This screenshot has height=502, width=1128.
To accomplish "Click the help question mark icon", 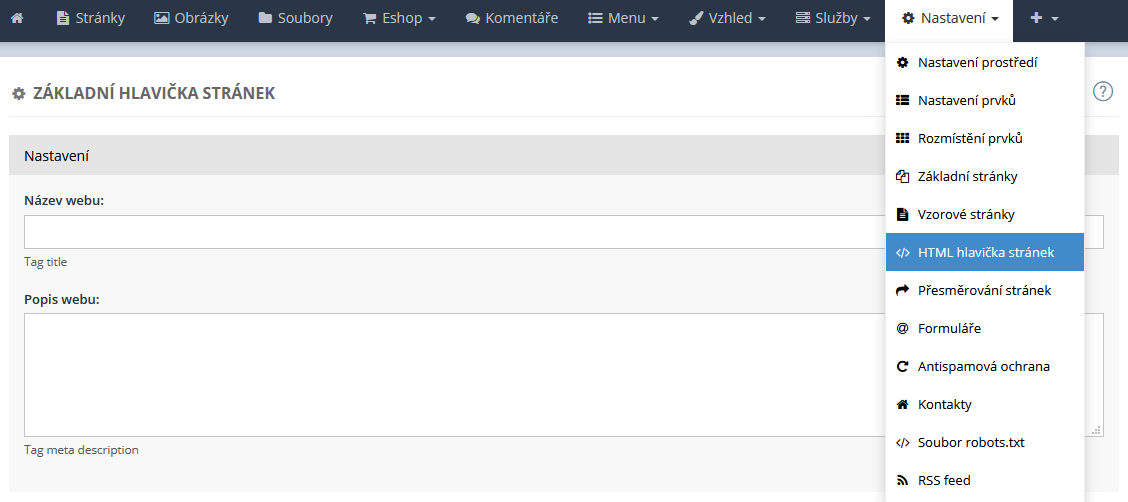I will click(1103, 92).
